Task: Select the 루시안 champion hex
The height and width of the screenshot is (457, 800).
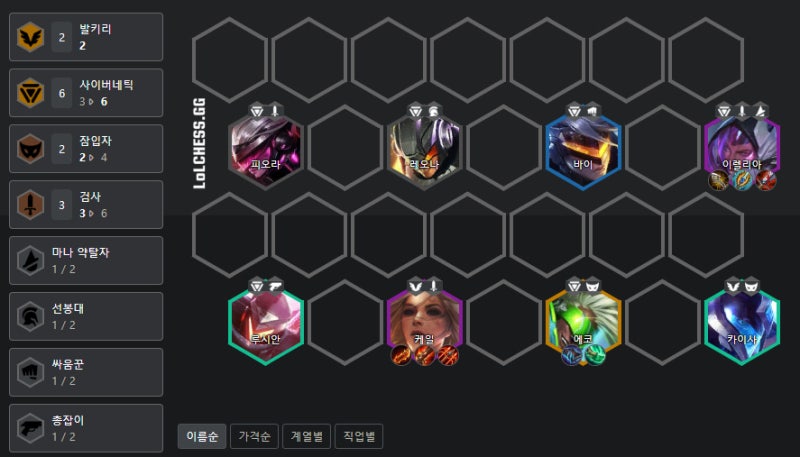Action: [266, 322]
